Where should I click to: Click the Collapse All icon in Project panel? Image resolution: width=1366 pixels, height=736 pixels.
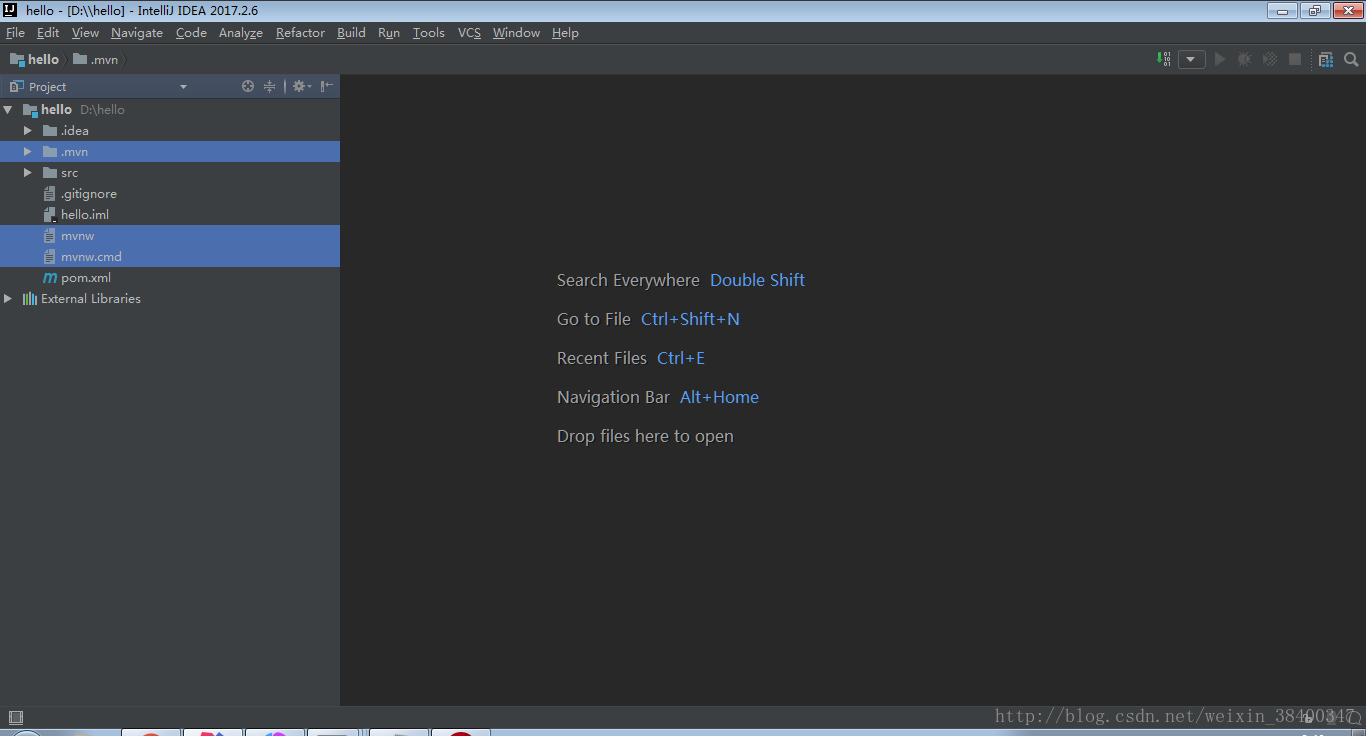click(269, 86)
